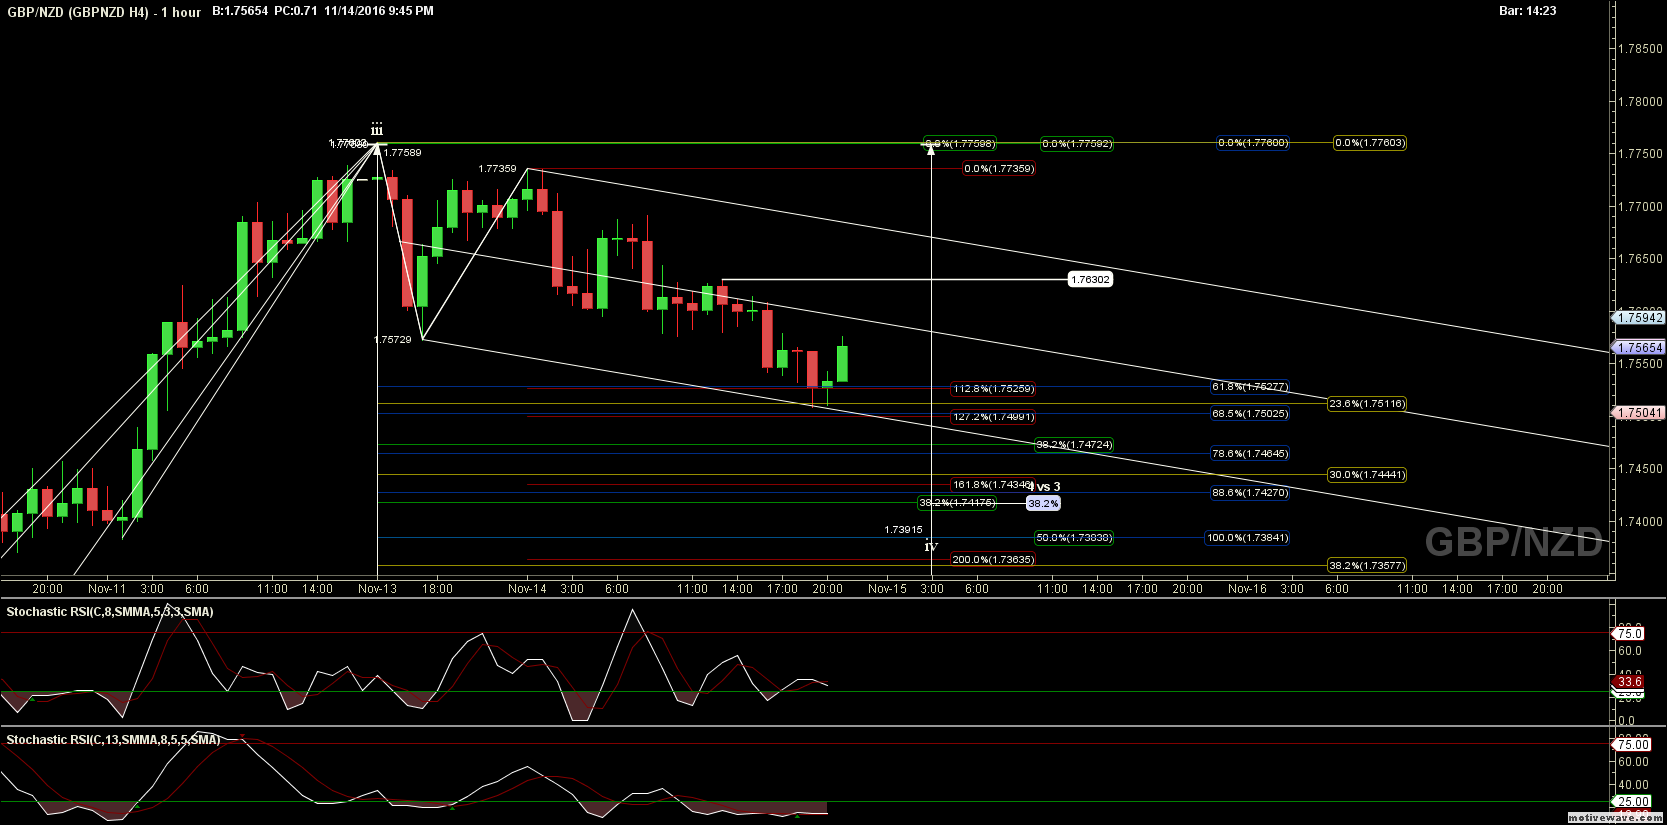Select the 61.8%(1.75277) Fibonacci label
Image resolution: width=1667 pixels, height=825 pixels.
click(1250, 387)
